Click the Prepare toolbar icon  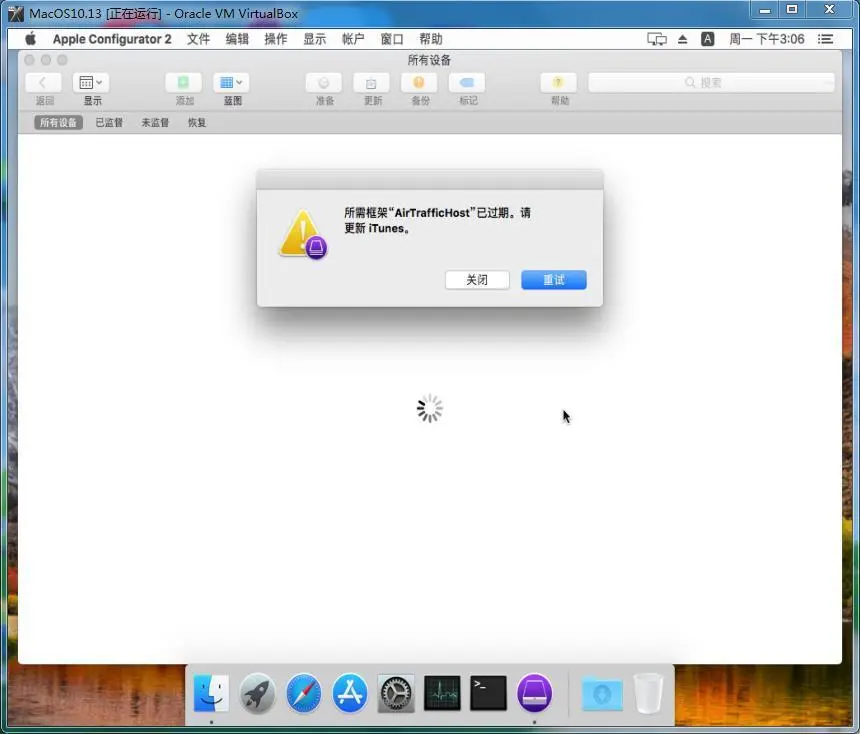point(324,83)
